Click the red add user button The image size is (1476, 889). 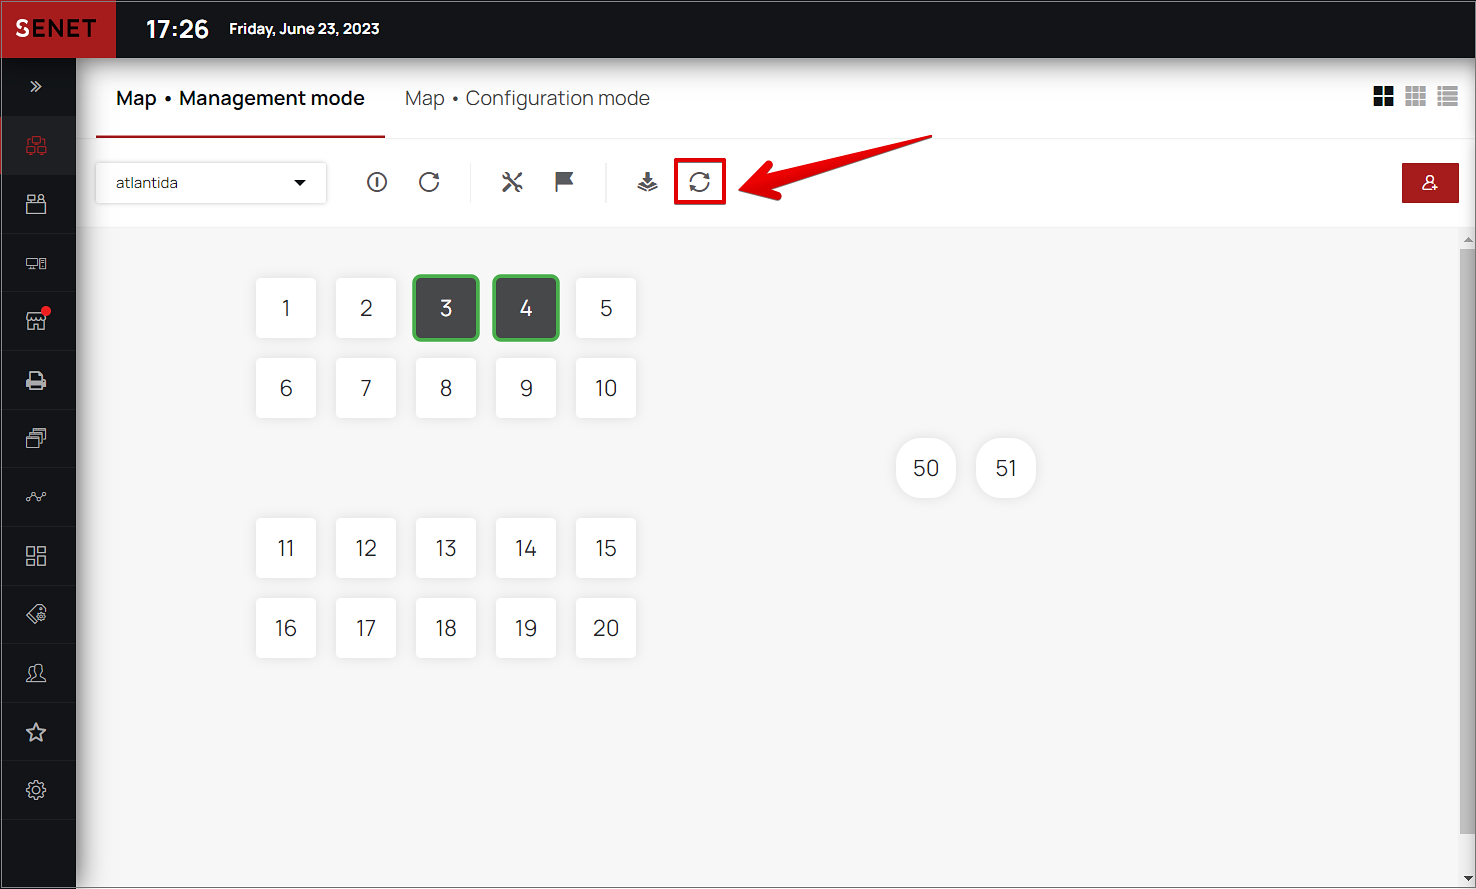click(x=1429, y=183)
